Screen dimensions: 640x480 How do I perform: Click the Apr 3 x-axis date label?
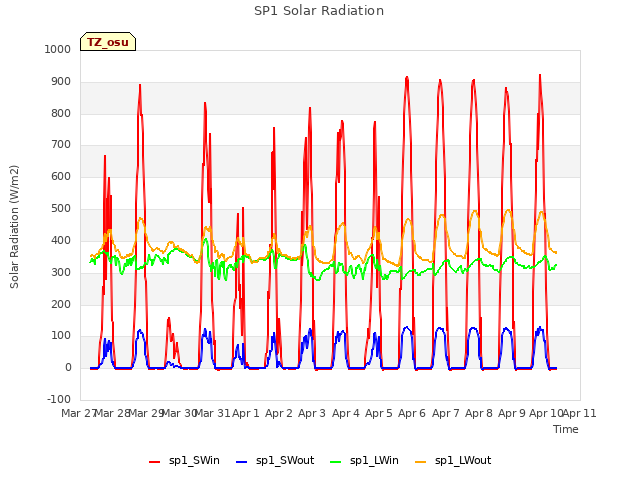tap(312, 413)
